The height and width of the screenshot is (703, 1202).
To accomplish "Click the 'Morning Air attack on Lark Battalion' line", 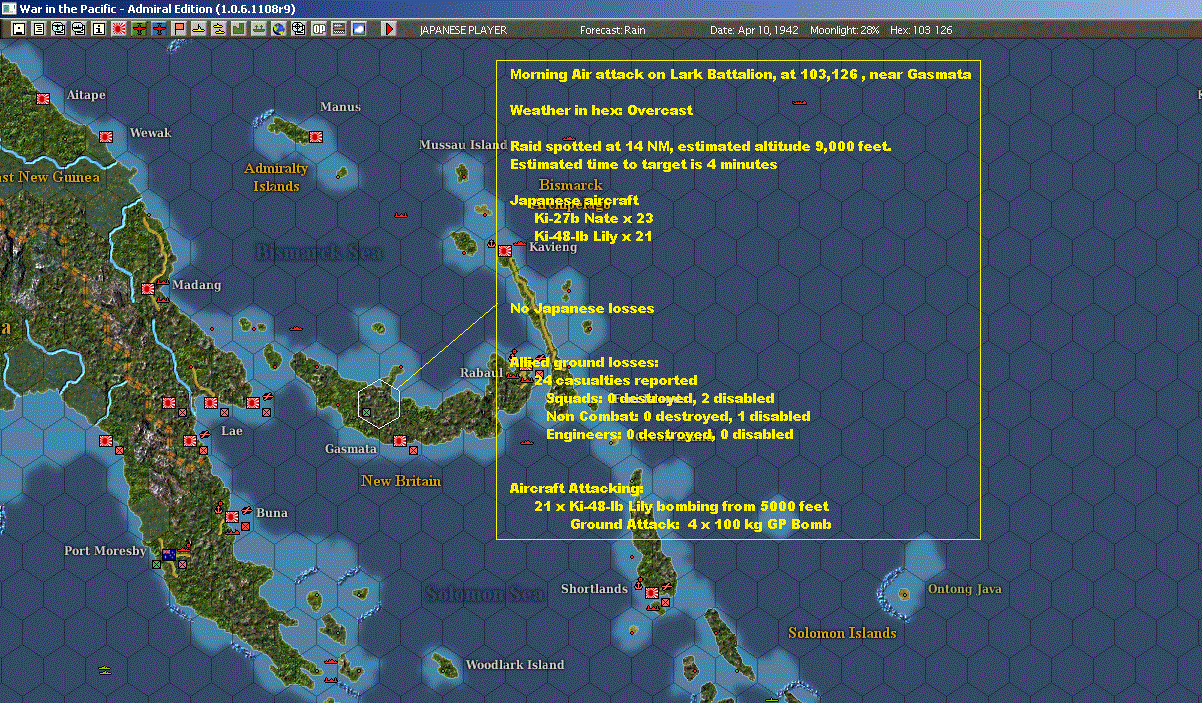I will (740, 74).
